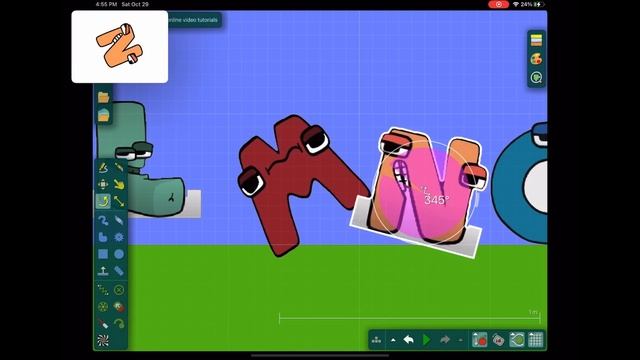Open the Appearance palette menu

pos(536,59)
